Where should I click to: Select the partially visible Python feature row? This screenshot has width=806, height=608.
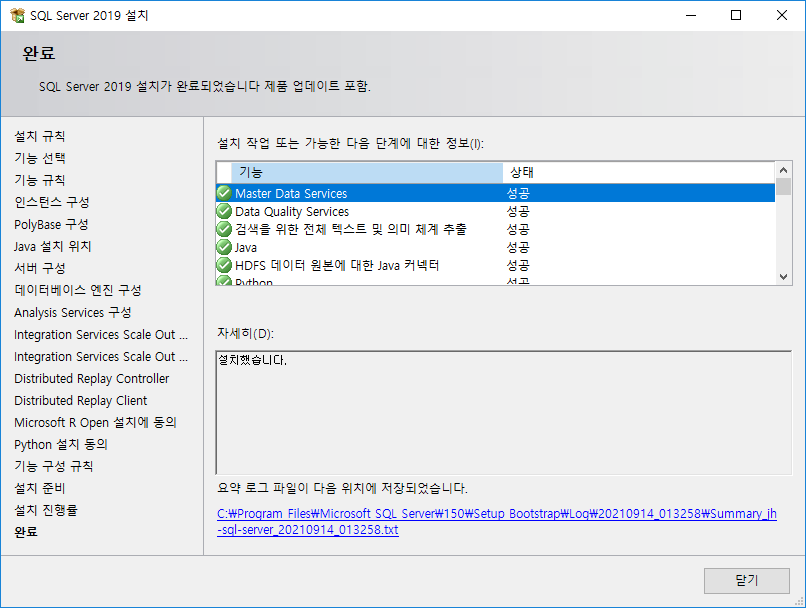496,280
